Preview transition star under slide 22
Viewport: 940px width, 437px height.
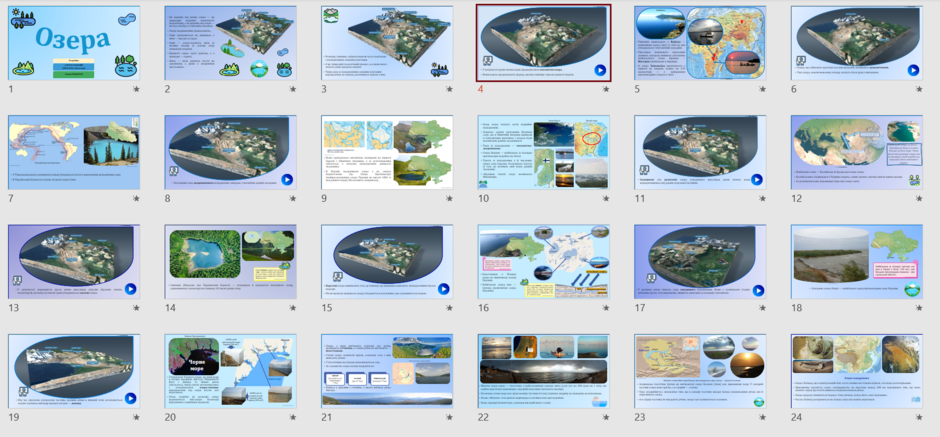click(605, 417)
